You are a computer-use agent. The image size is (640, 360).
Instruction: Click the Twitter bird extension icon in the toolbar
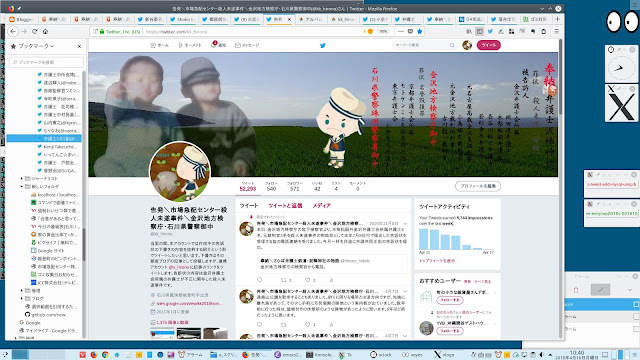click(x=490, y=31)
